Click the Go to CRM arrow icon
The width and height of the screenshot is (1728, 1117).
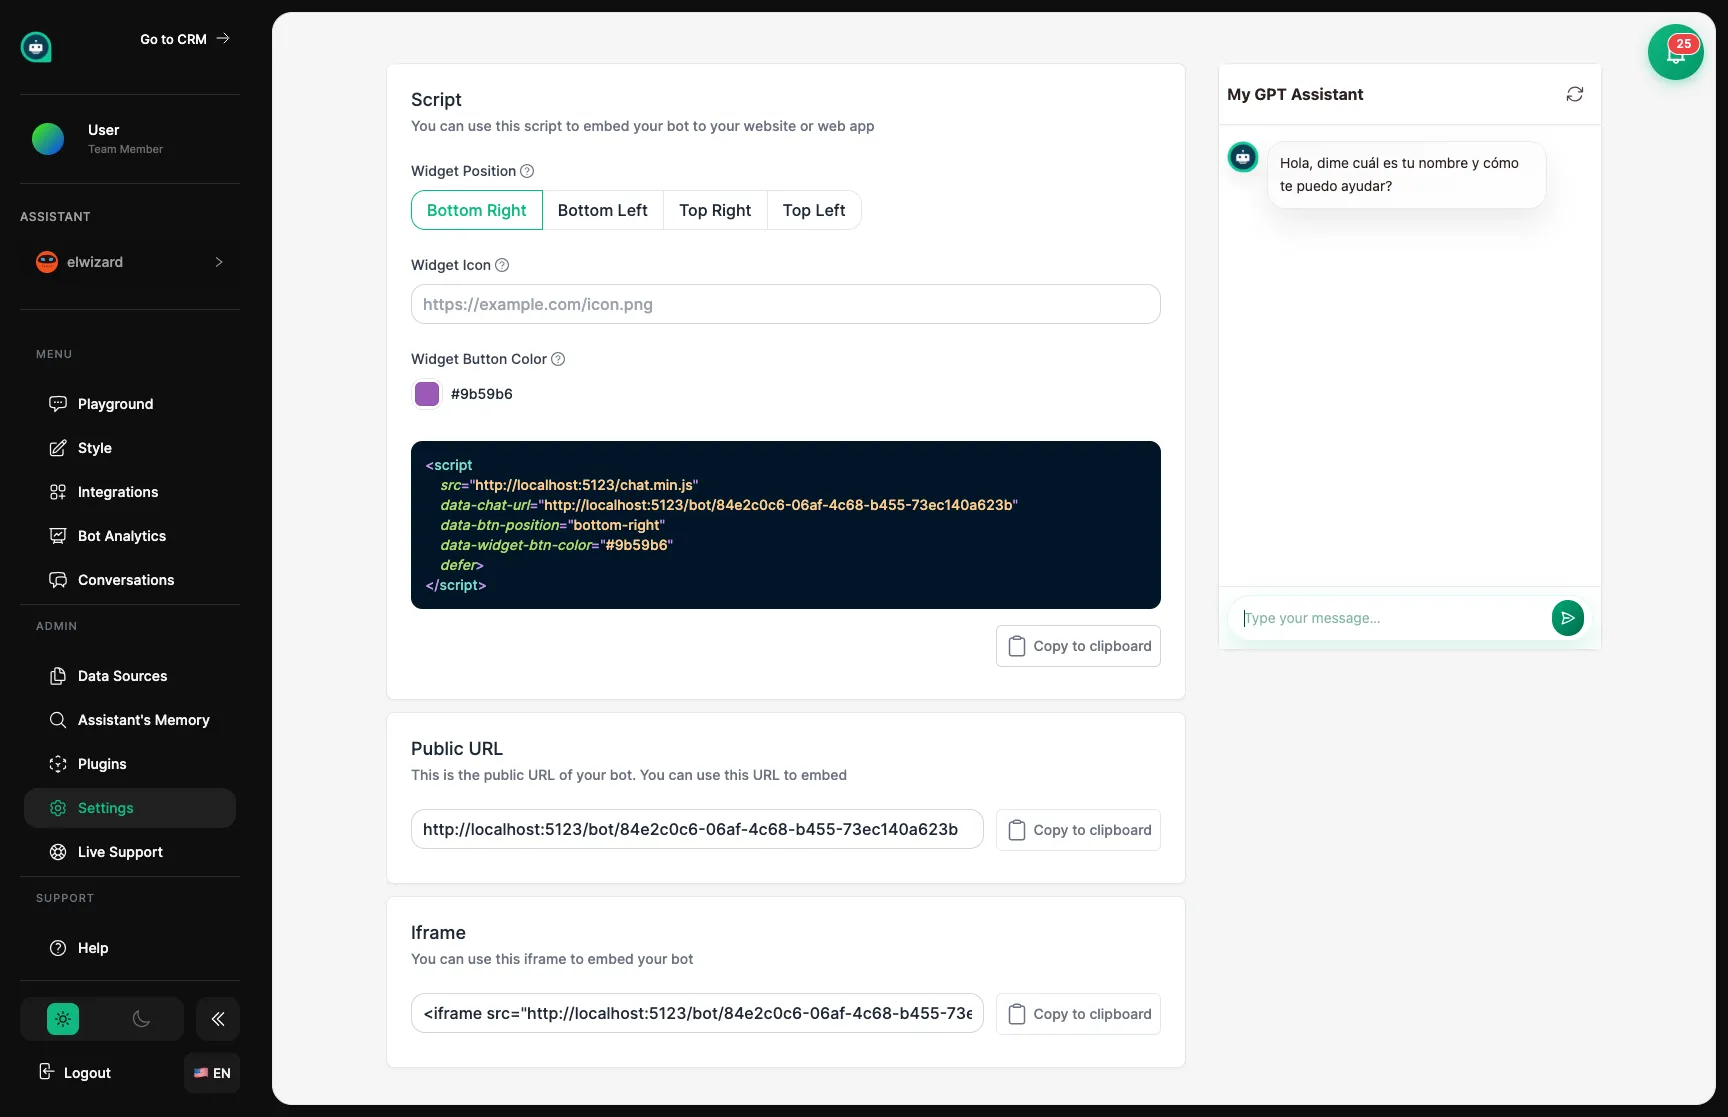[223, 38]
